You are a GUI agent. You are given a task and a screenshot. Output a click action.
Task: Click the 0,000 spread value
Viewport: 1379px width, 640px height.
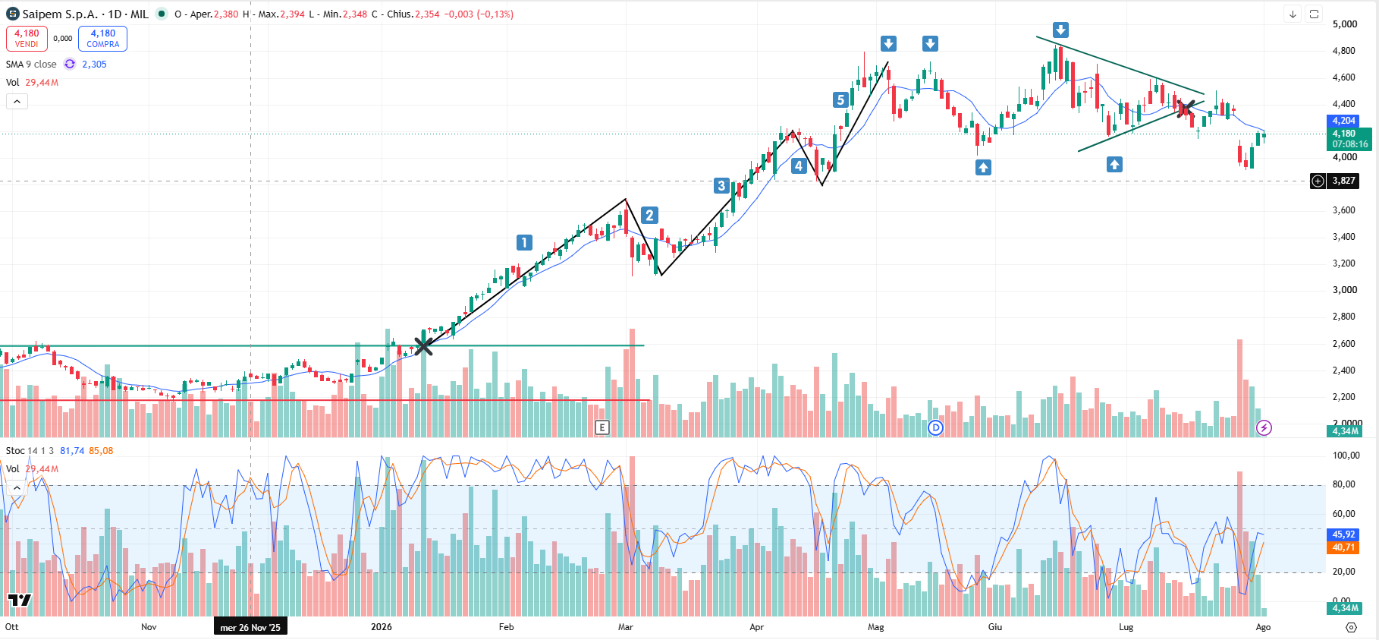coord(62,39)
